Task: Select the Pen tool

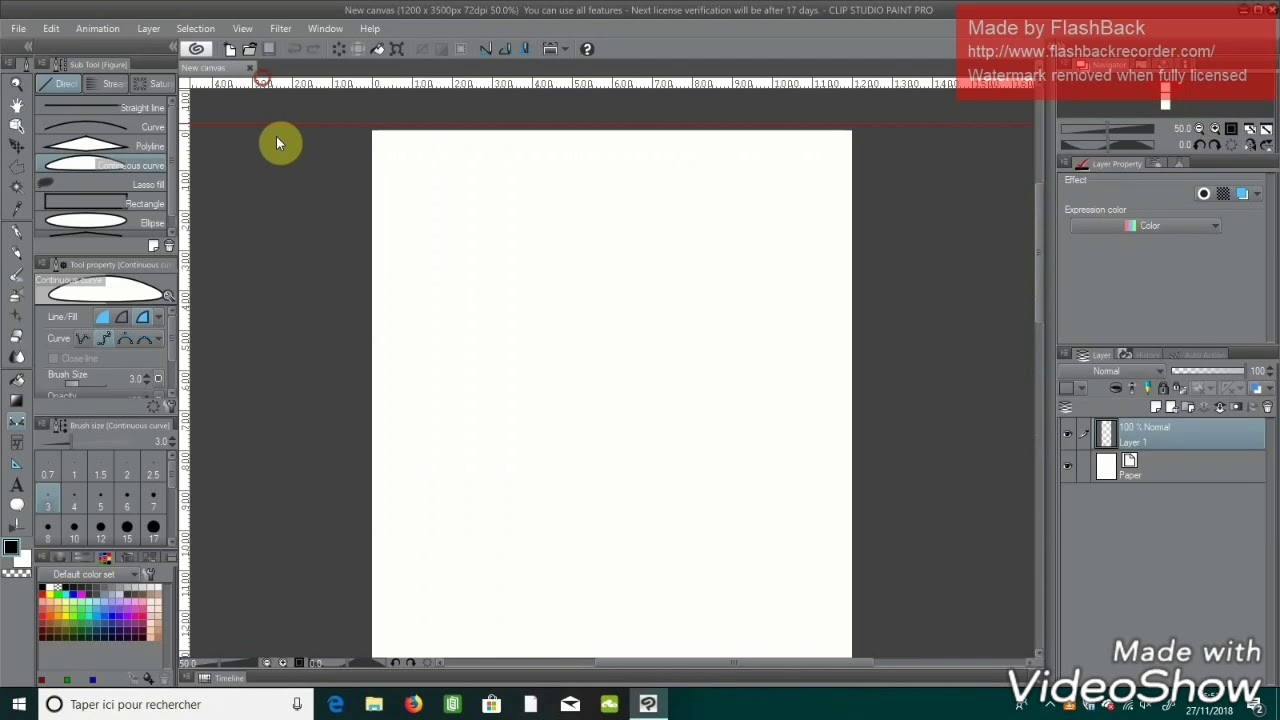Action: coord(17,232)
